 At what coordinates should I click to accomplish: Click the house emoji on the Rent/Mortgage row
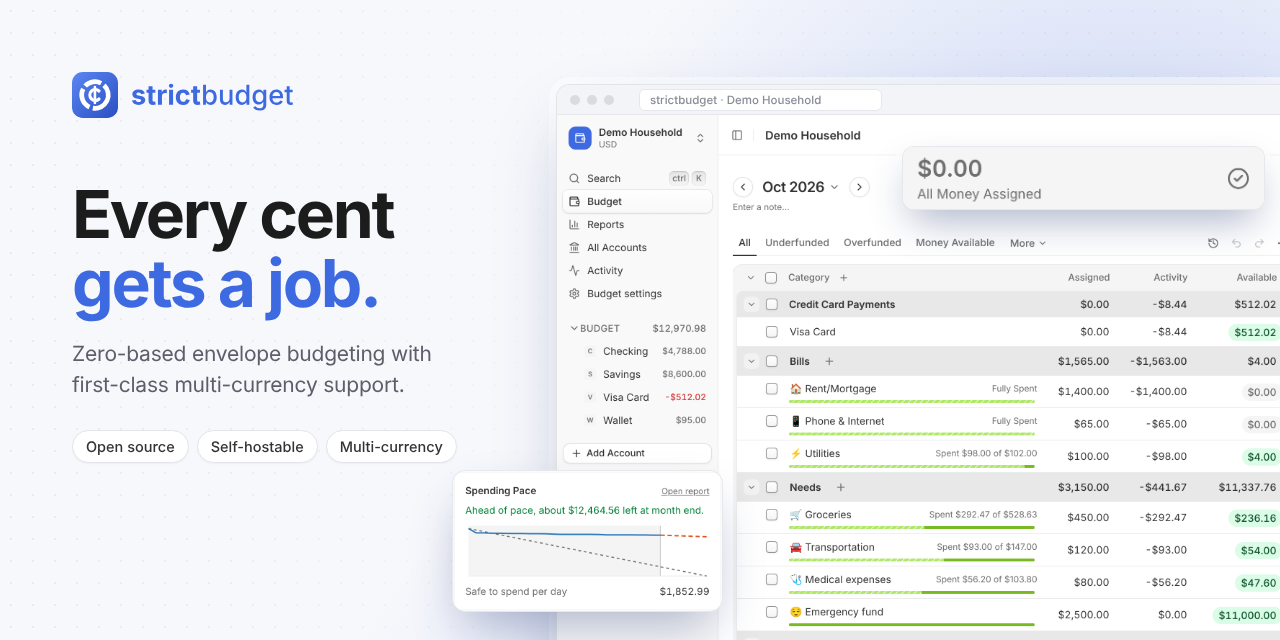coord(796,389)
